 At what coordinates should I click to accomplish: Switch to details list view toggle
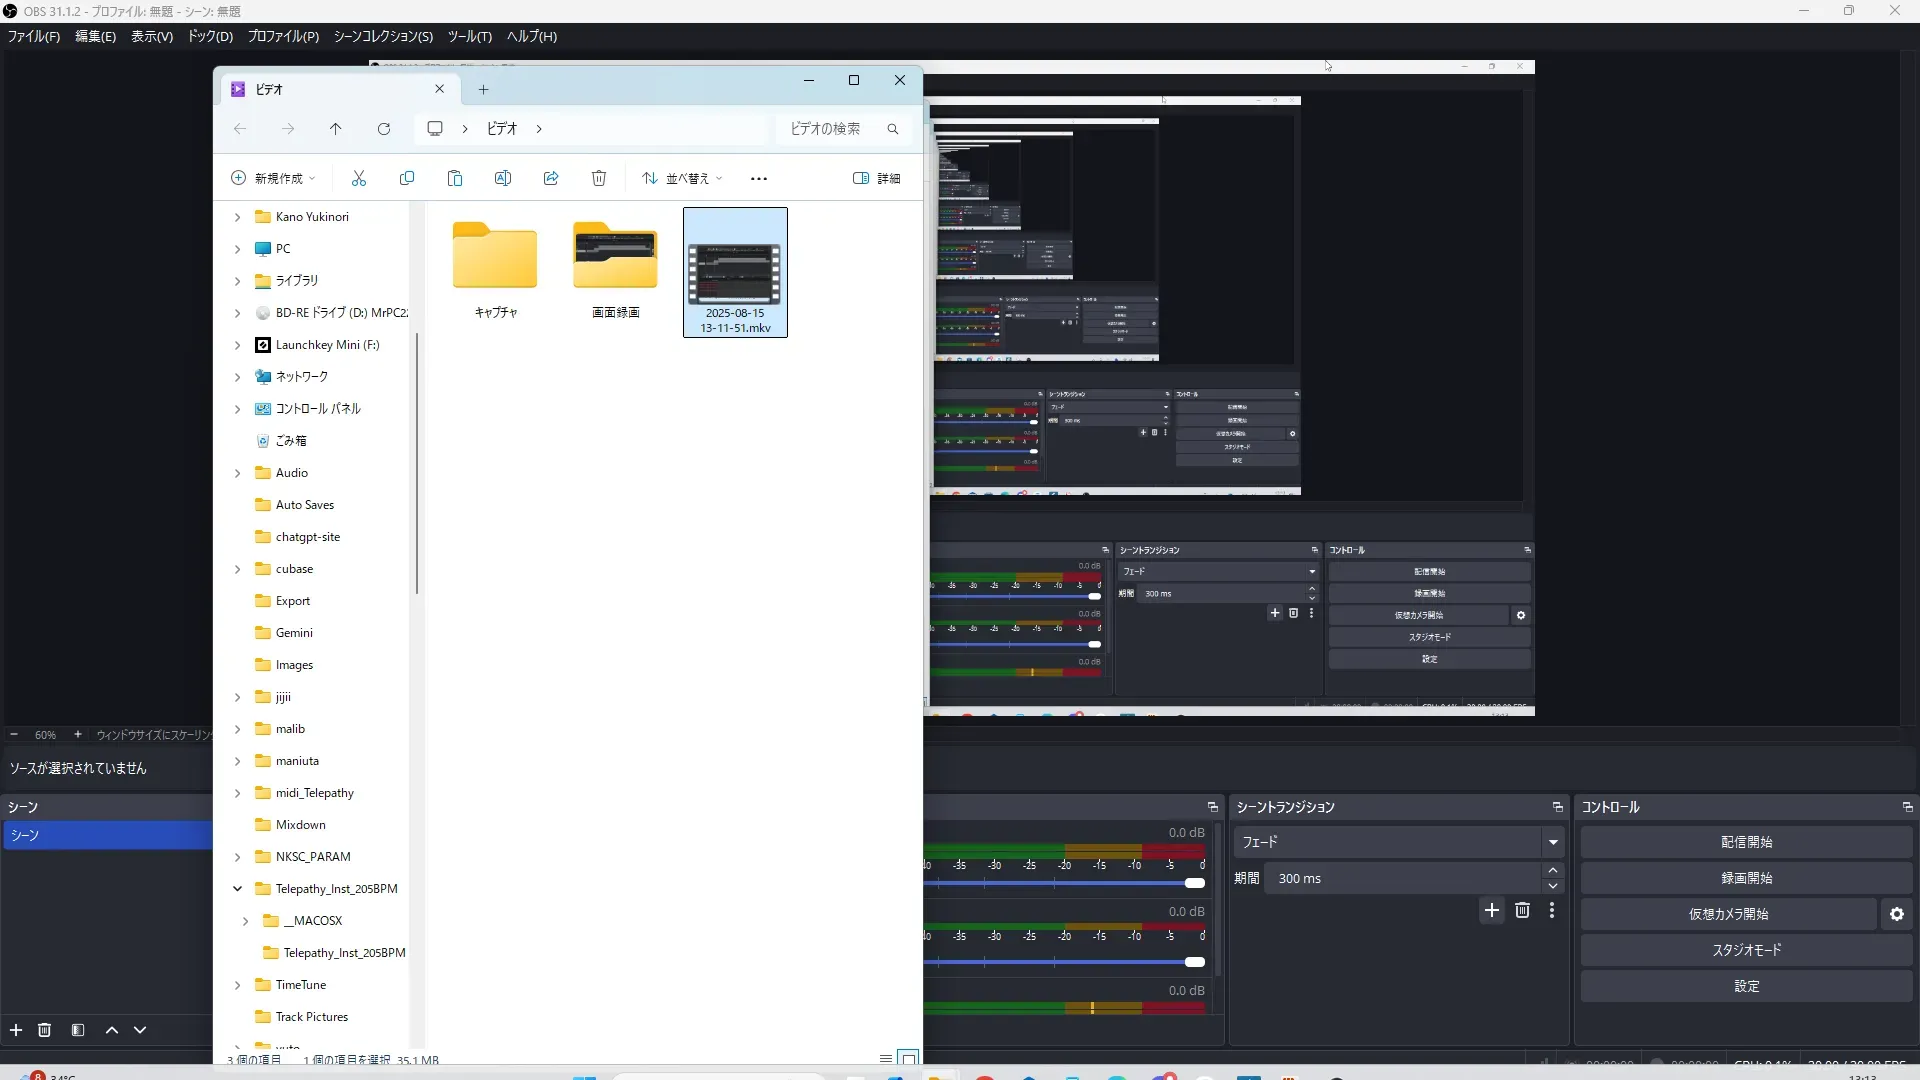(885, 1058)
